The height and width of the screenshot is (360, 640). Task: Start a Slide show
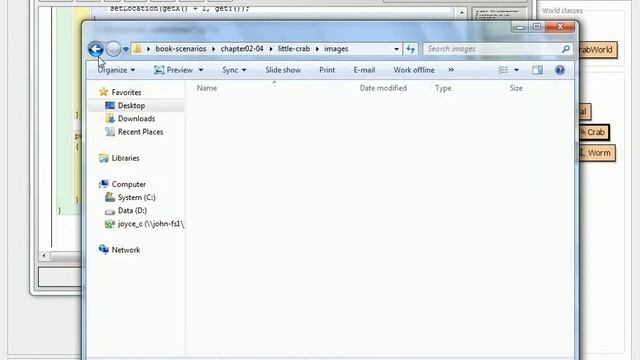point(283,70)
